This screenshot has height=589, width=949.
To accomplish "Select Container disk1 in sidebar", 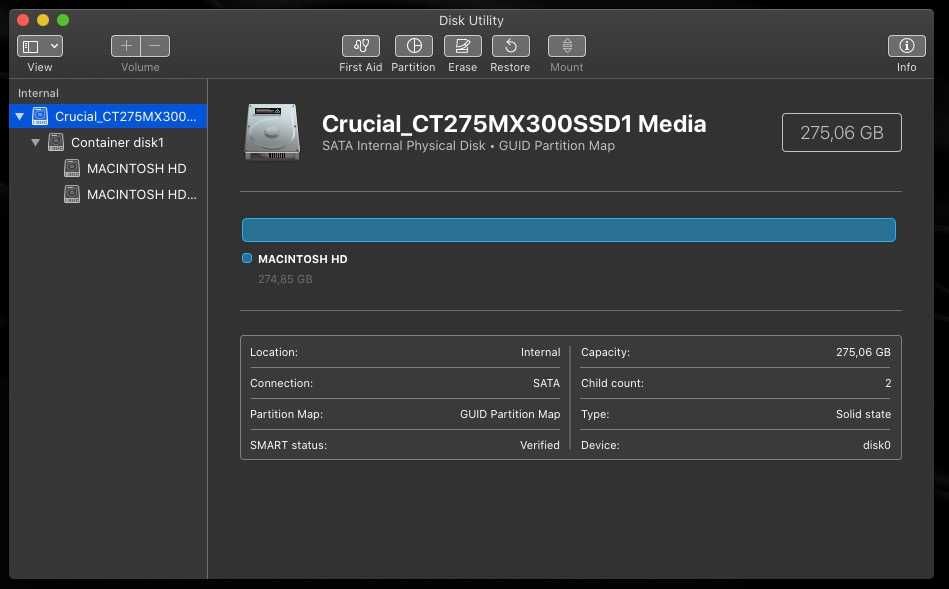I will pyautogui.click(x=108, y=142).
